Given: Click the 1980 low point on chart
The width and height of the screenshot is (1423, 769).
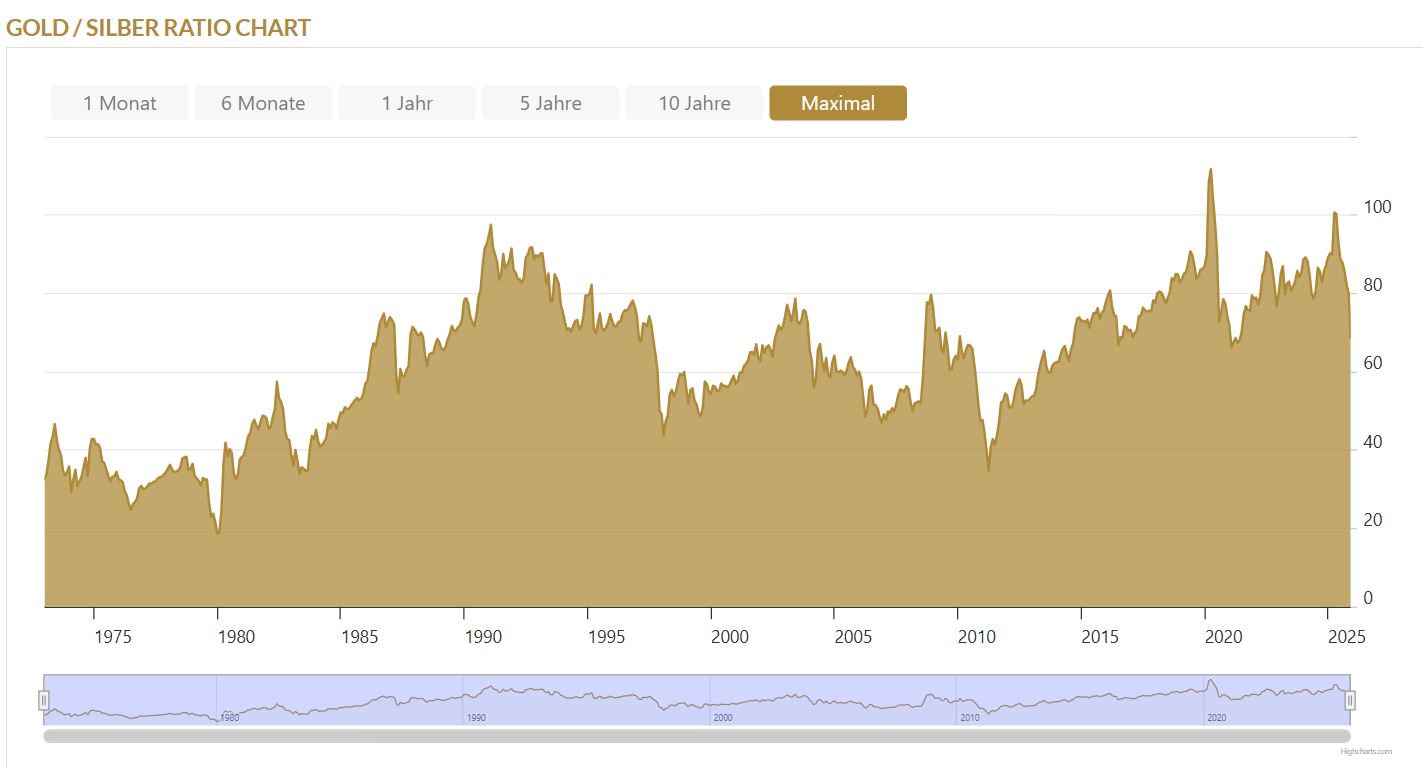Looking at the screenshot, I should 217,532.
